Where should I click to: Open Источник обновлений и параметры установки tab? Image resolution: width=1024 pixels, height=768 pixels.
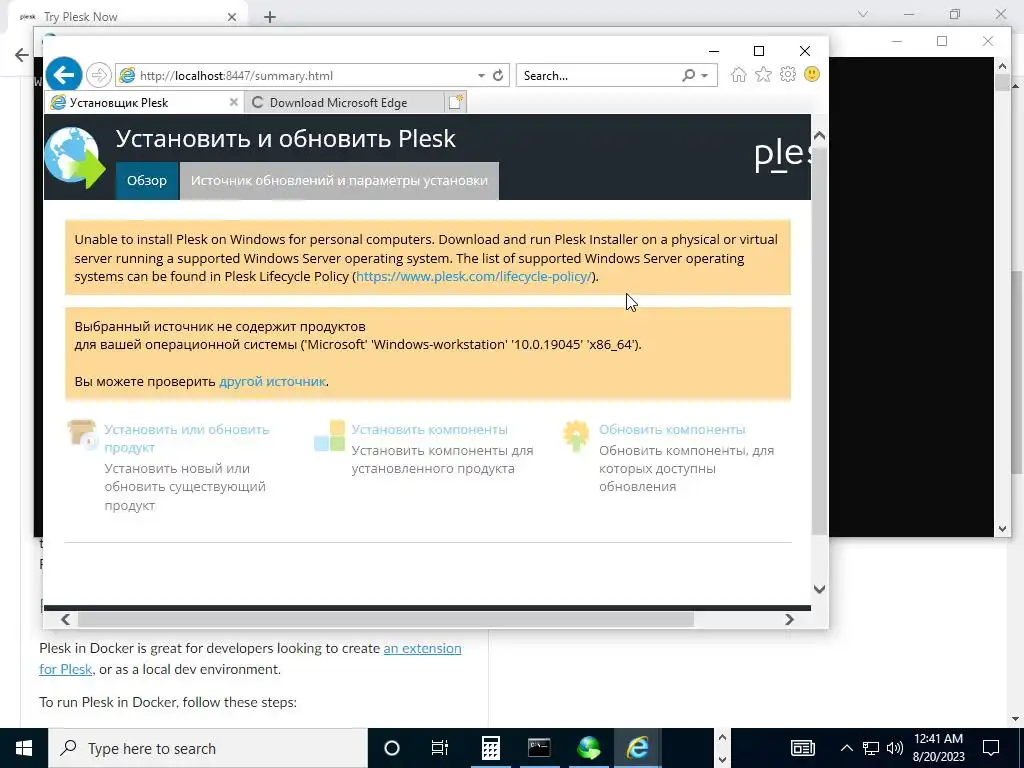click(339, 181)
